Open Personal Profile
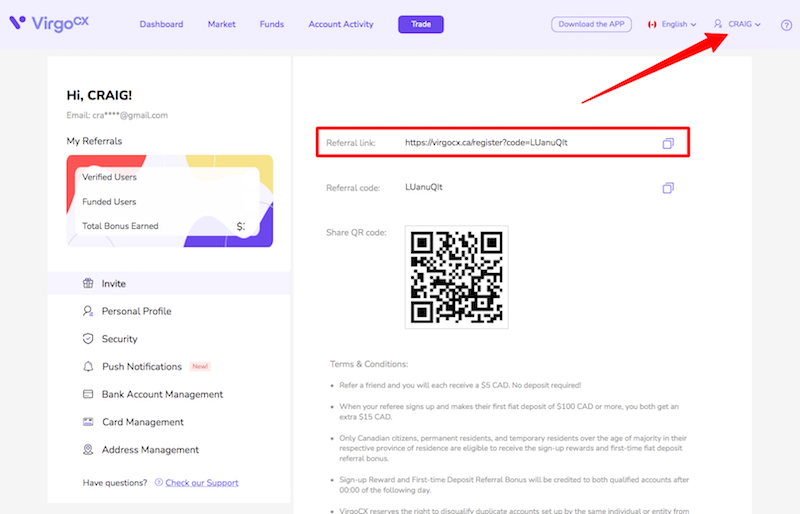The width and height of the screenshot is (800, 514). (x=136, y=311)
